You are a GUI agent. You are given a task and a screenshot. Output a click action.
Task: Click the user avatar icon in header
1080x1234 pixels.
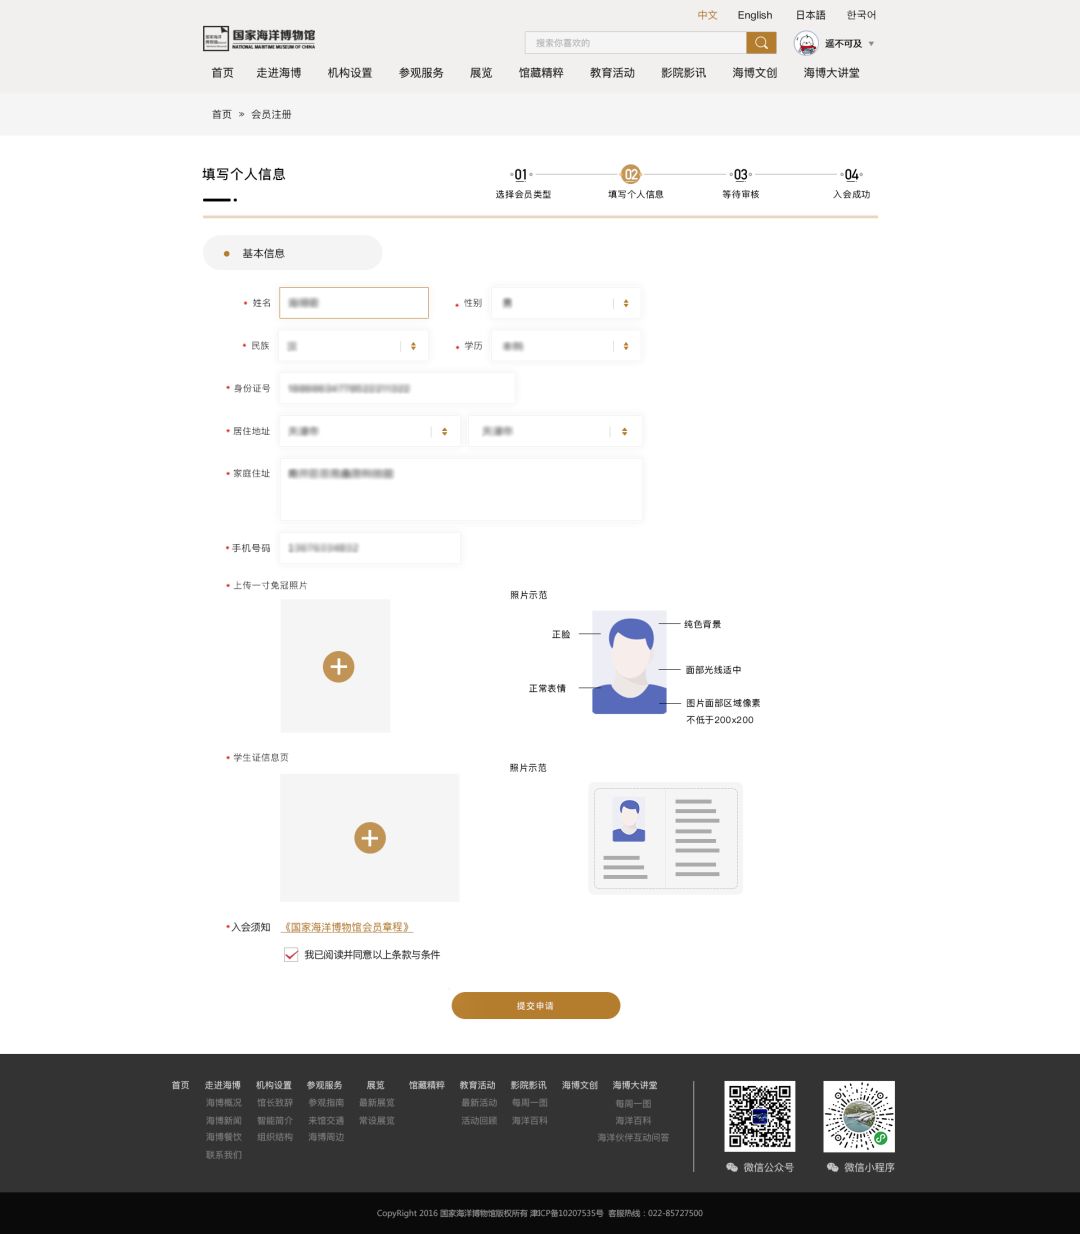pyautogui.click(x=806, y=43)
